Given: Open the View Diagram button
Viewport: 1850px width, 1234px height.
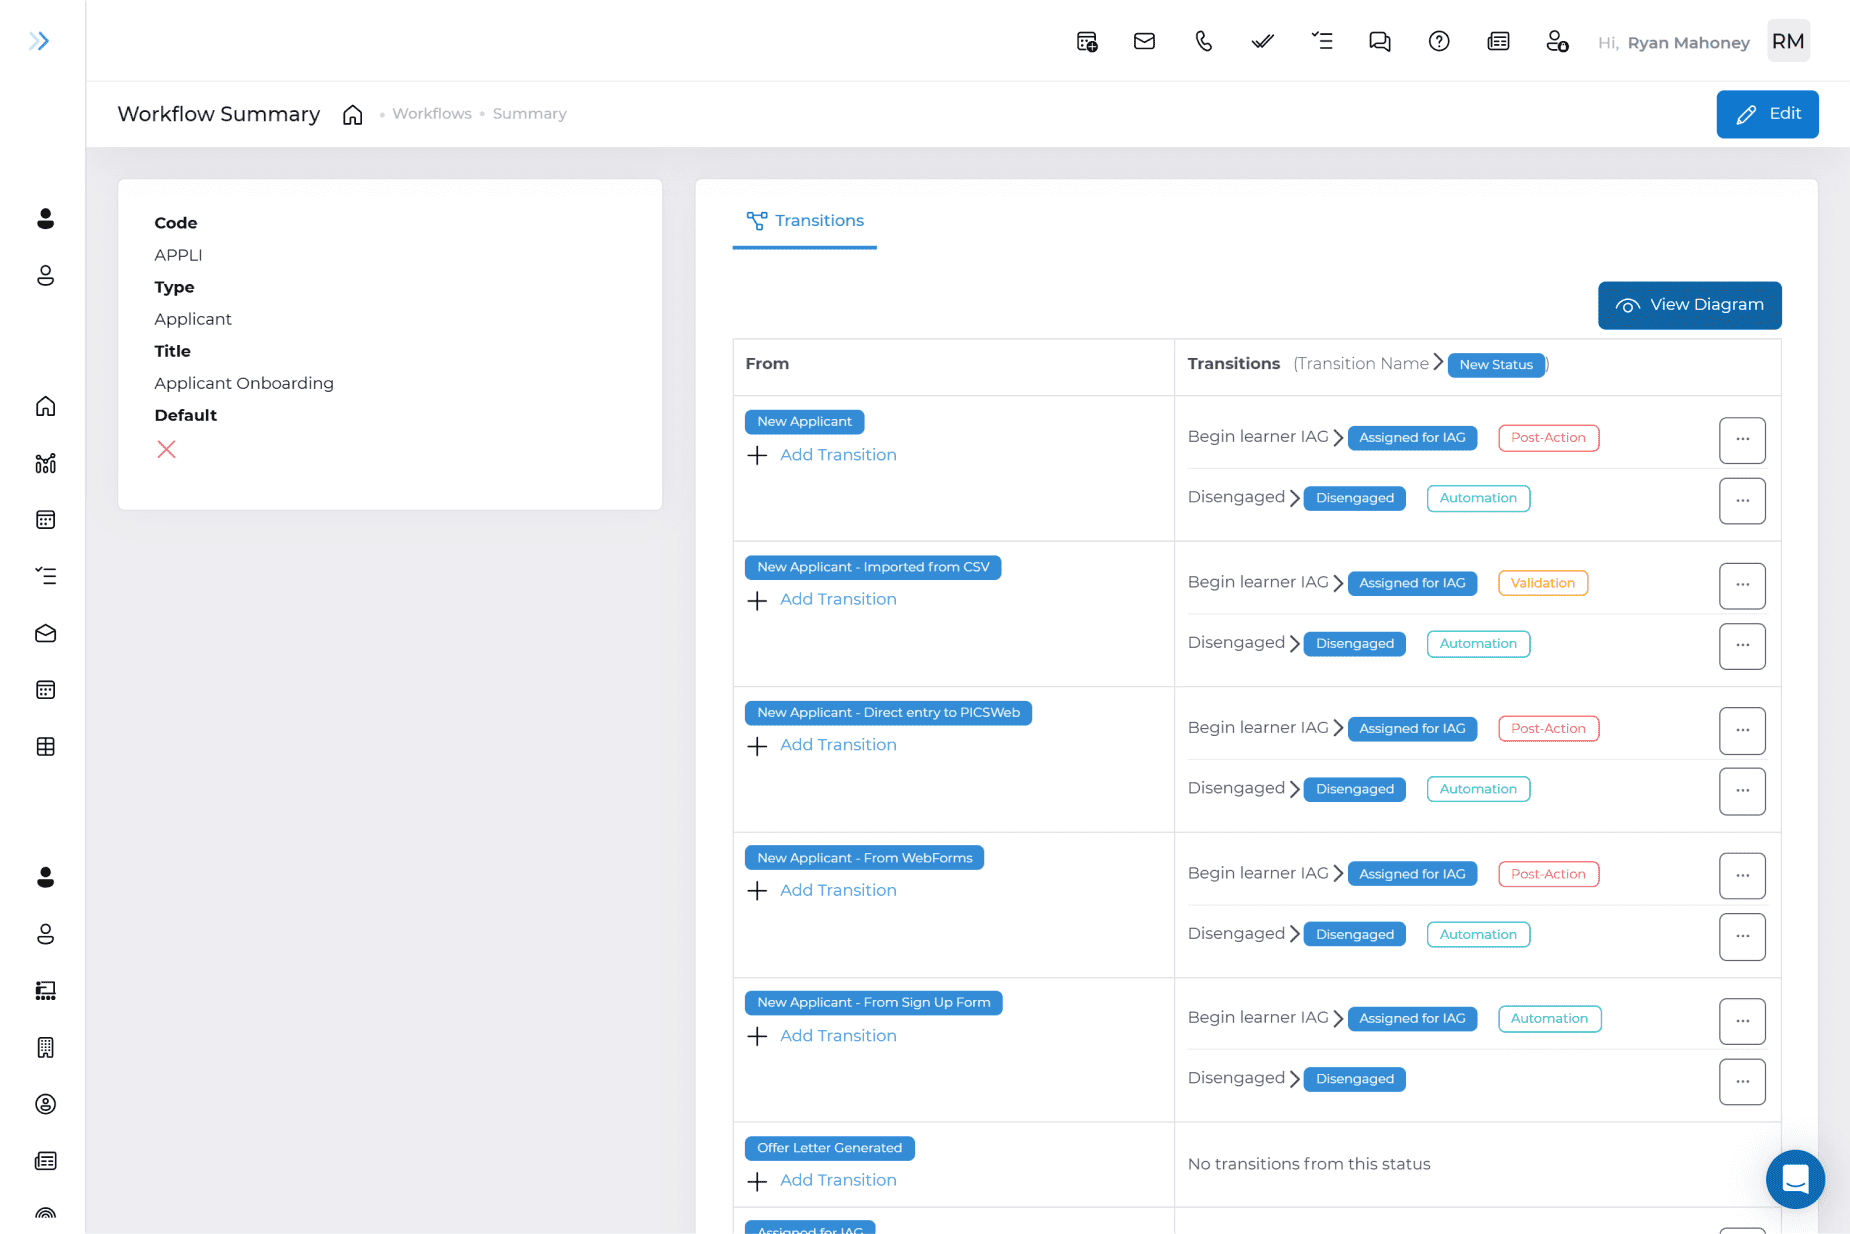Looking at the screenshot, I should pos(1689,305).
